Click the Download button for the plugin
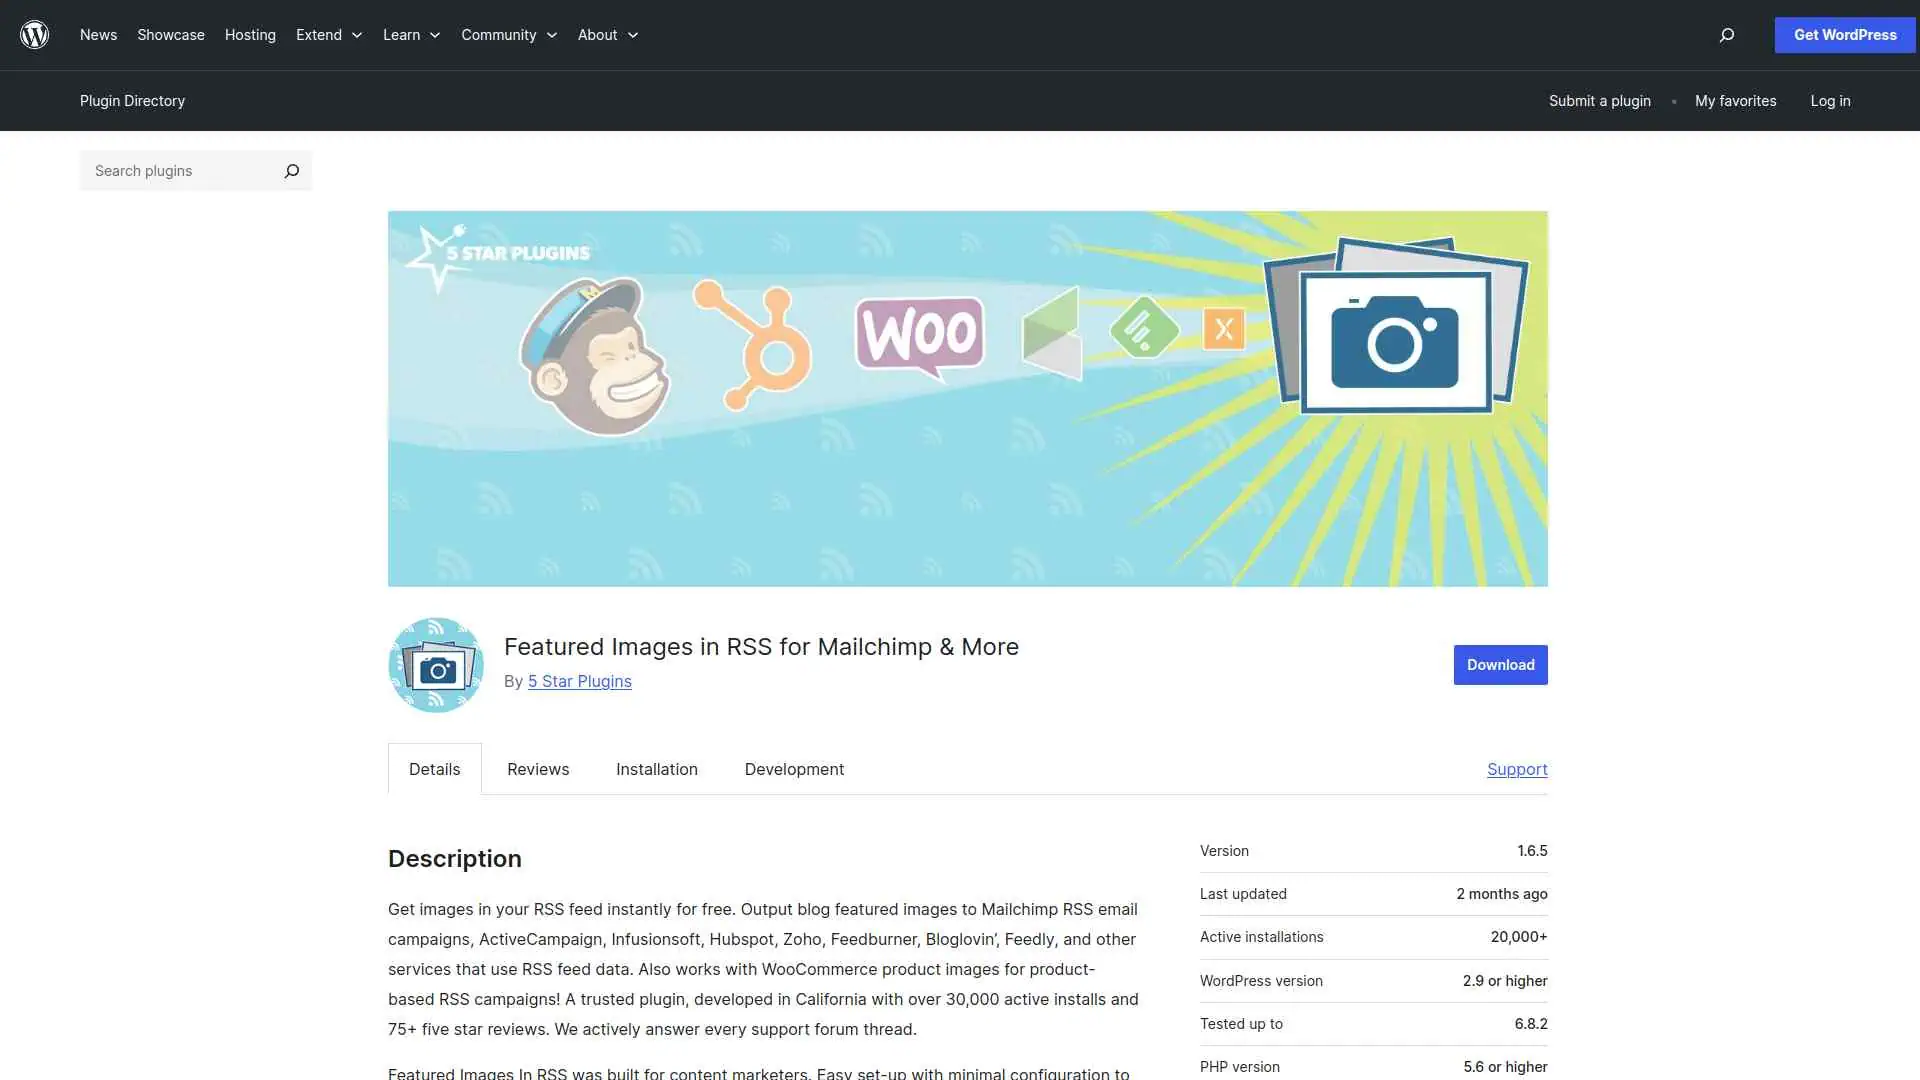1920x1080 pixels. pos(1500,664)
